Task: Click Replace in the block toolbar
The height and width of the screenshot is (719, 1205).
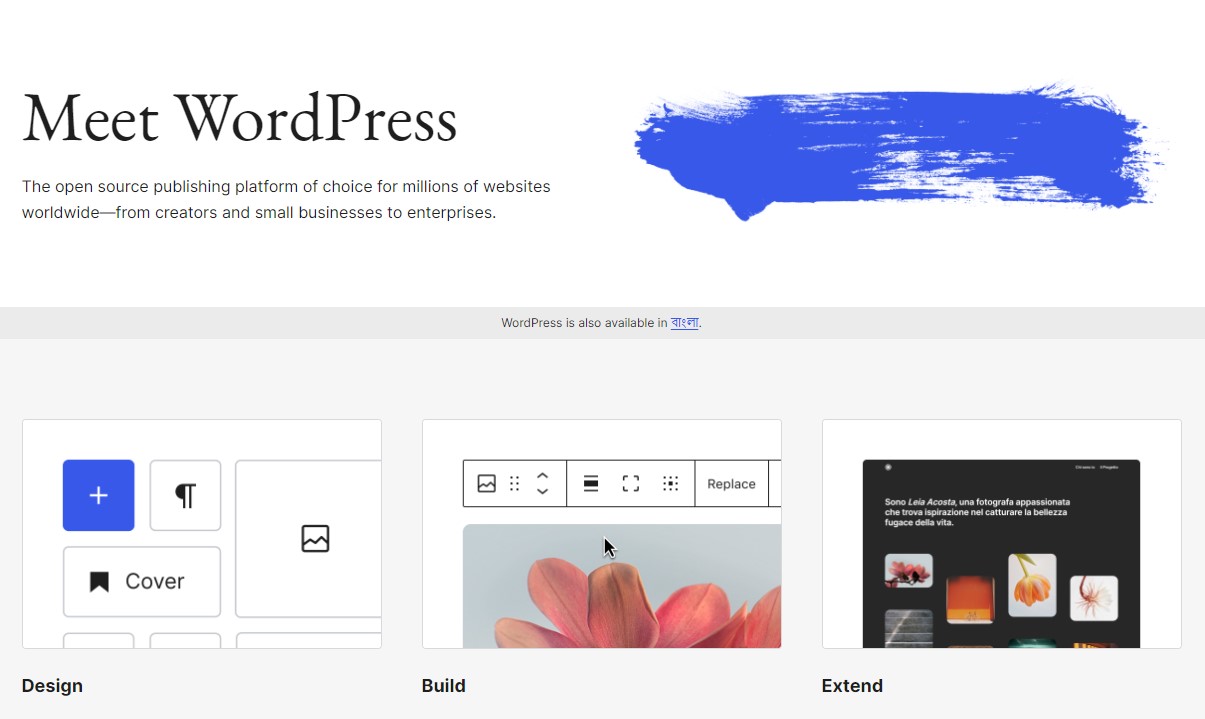Action: click(x=731, y=484)
